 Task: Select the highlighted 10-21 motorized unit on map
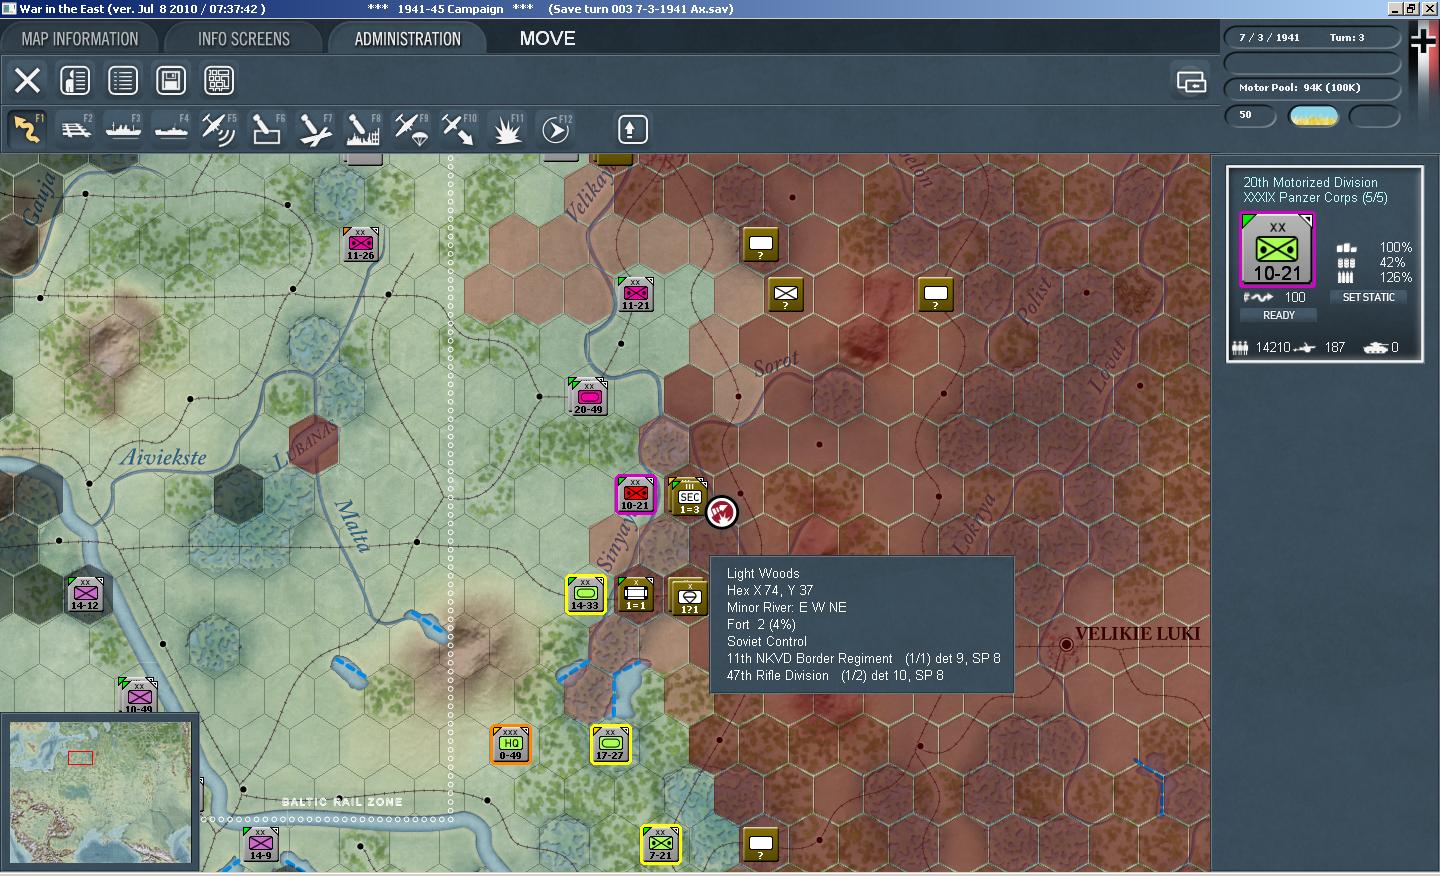coord(635,494)
